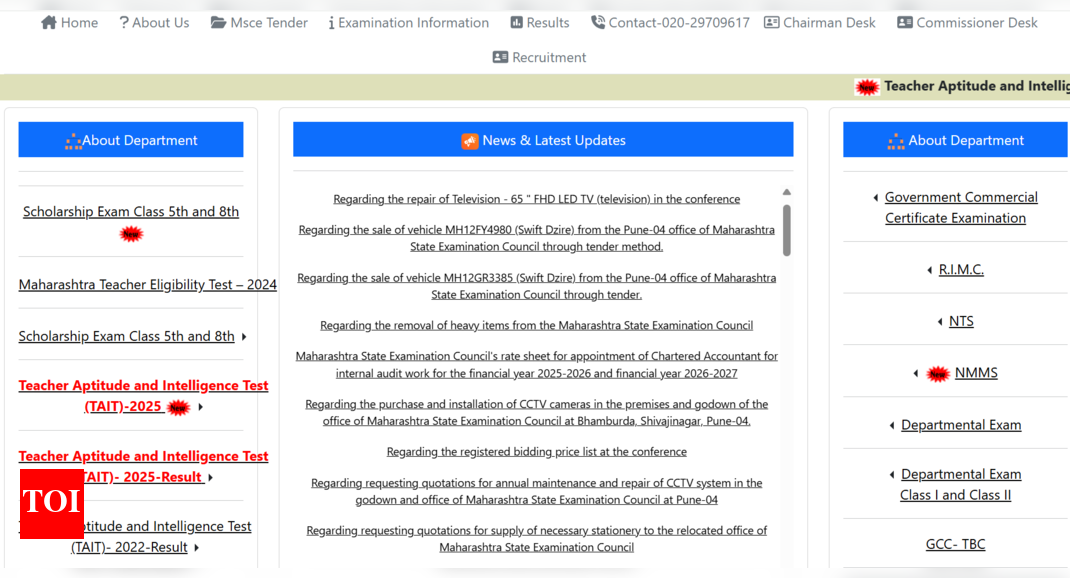Open Maharashtra Teacher Eligibility Test 2024 link
This screenshot has width=1070, height=578.
point(147,285)
